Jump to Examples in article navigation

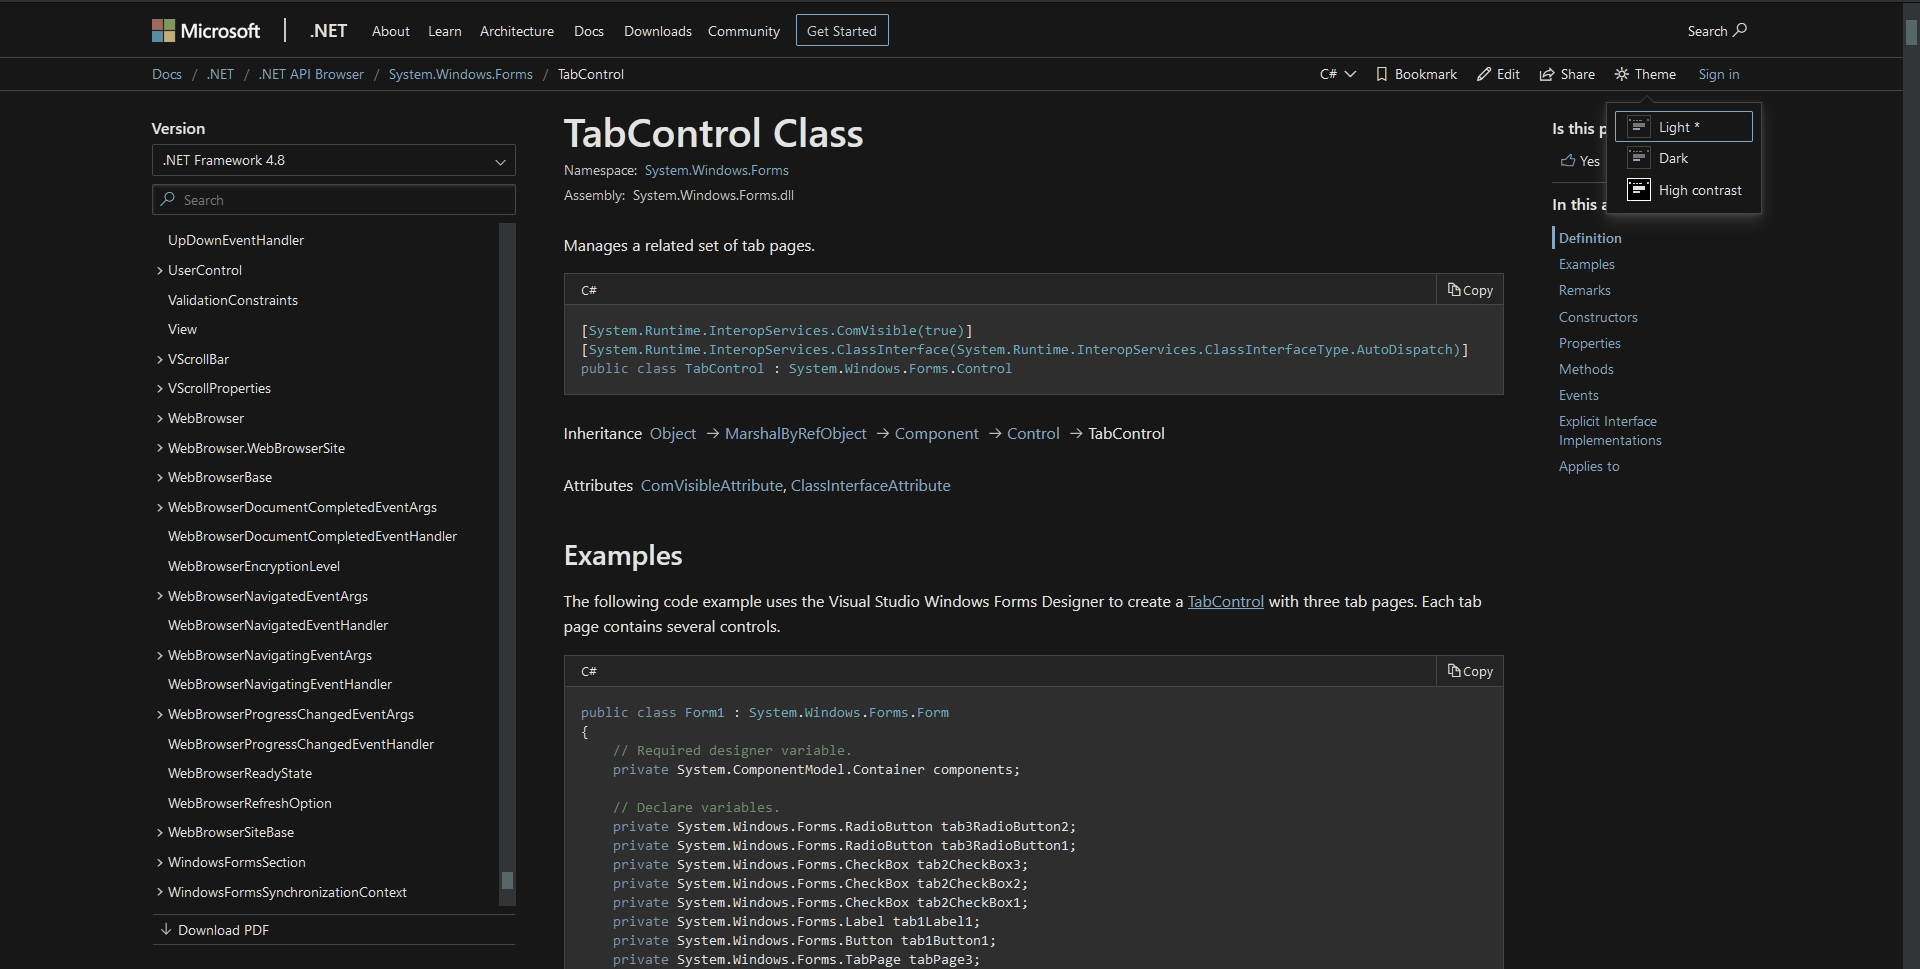tap(1587, 264)
